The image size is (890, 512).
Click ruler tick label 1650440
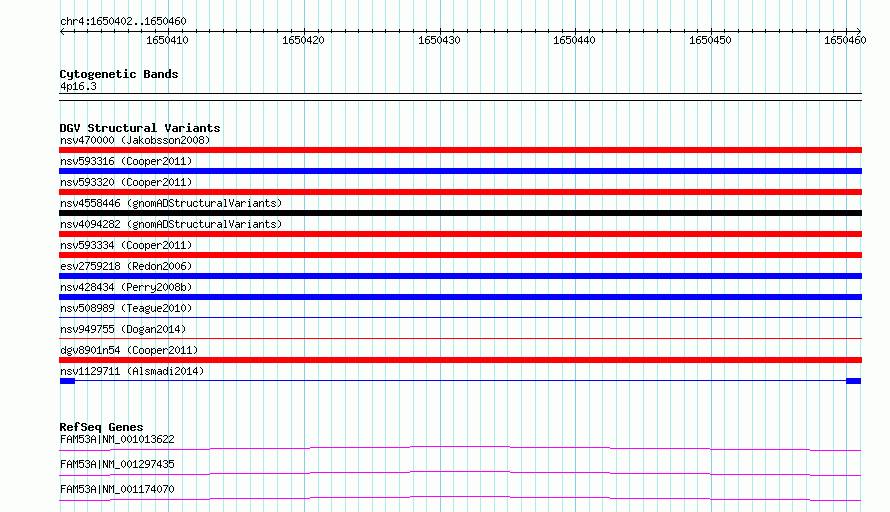pos(574,40)
